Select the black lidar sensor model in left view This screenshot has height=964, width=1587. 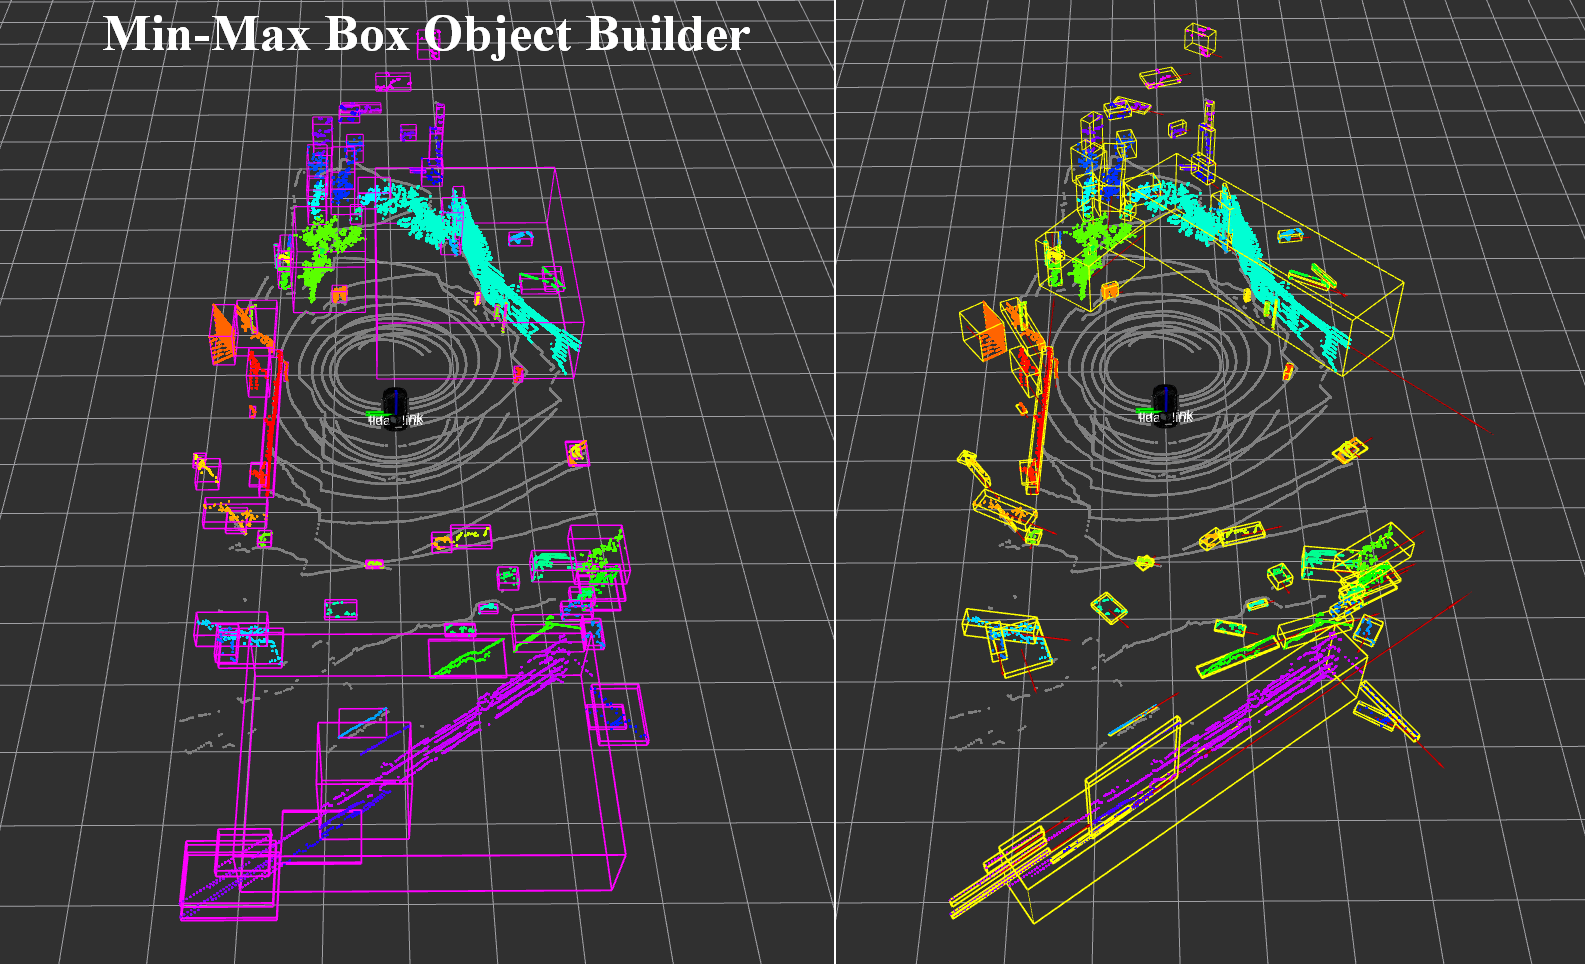(x=395, y=407)
